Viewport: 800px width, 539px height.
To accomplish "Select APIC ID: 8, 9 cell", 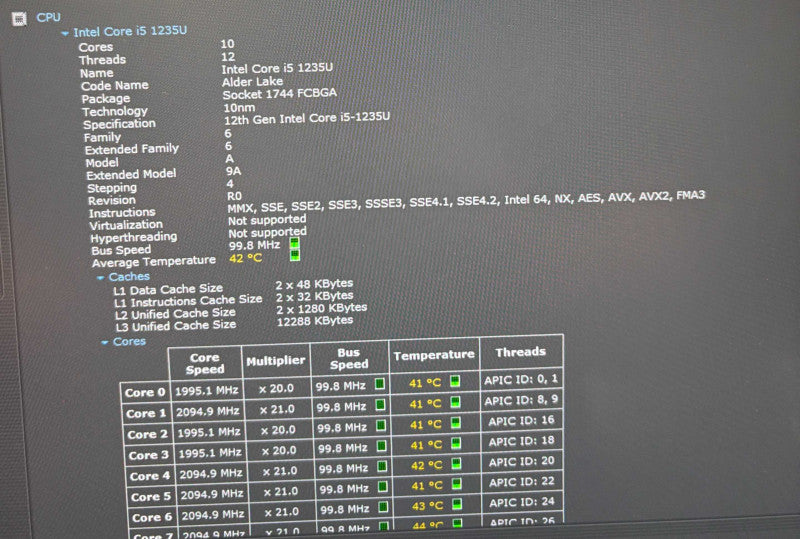I will [x=521, y=400].
